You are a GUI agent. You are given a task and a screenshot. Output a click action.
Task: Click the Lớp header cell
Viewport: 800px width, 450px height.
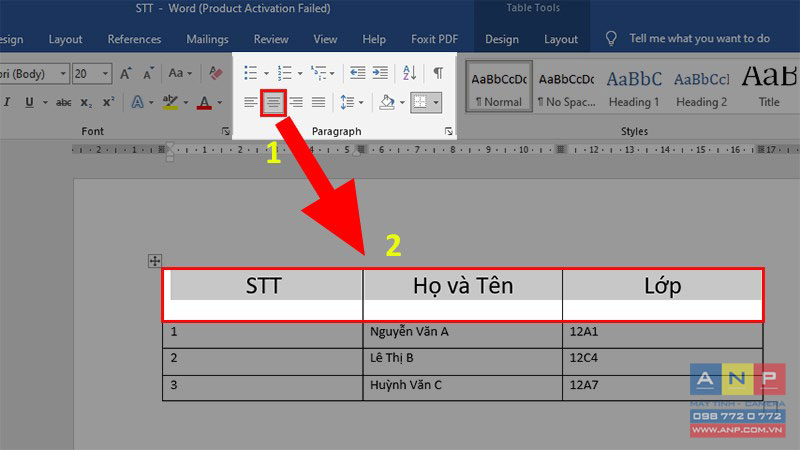coord(662,294)
